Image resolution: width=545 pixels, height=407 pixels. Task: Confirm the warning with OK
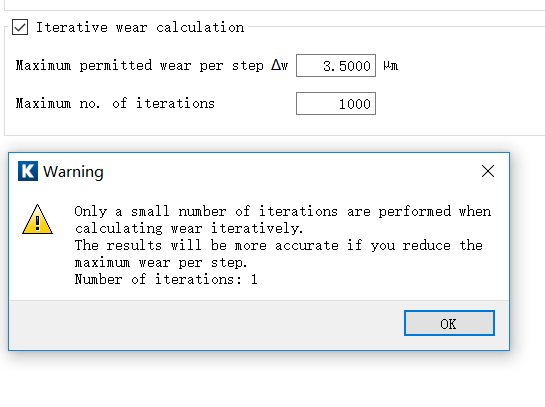click(449, 323)
